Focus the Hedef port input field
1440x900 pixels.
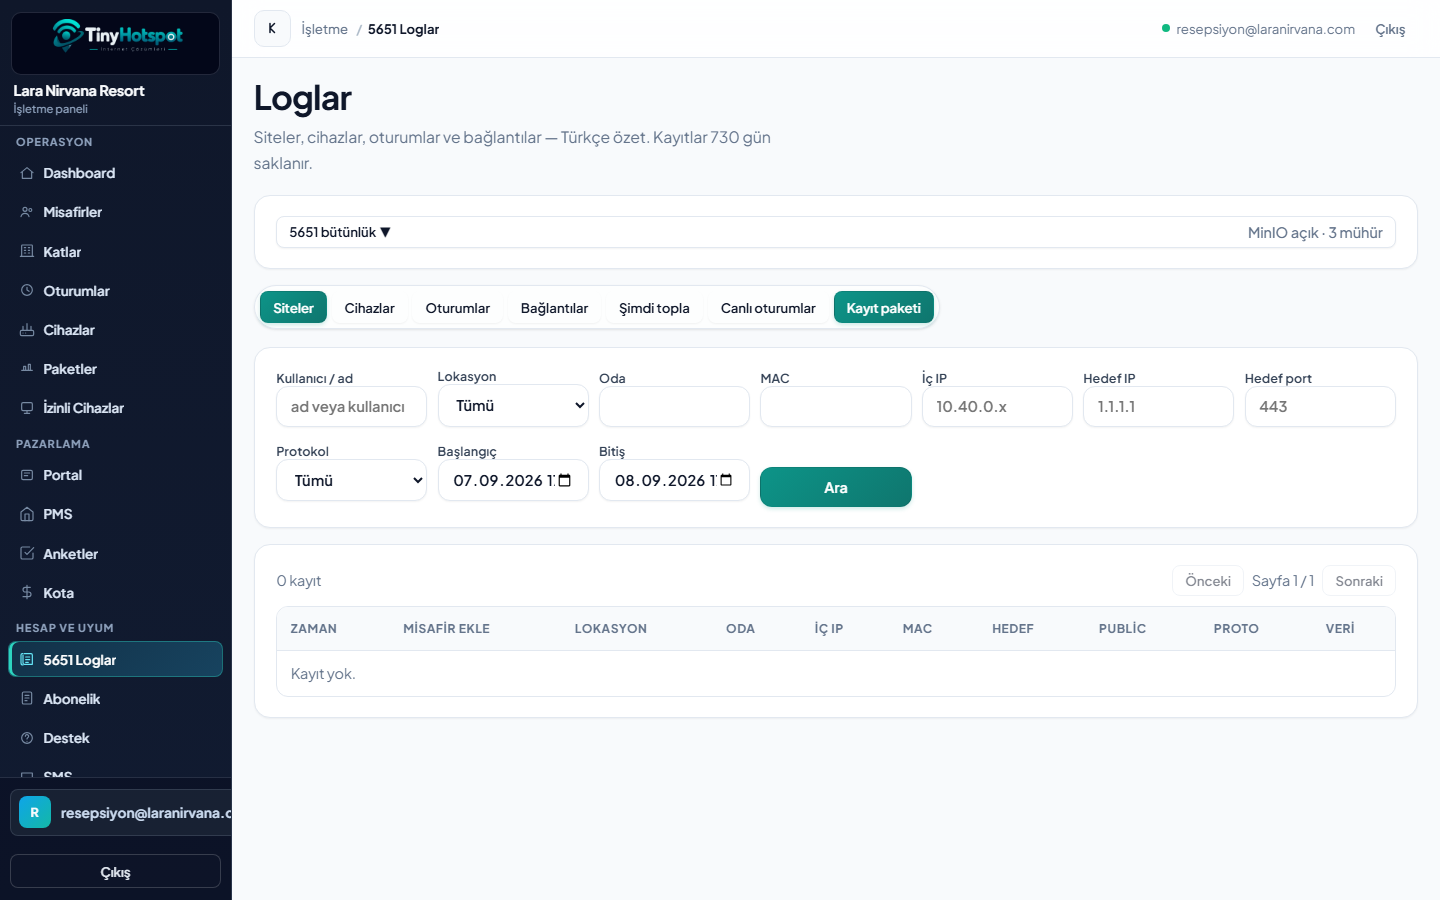point(1320,407)
